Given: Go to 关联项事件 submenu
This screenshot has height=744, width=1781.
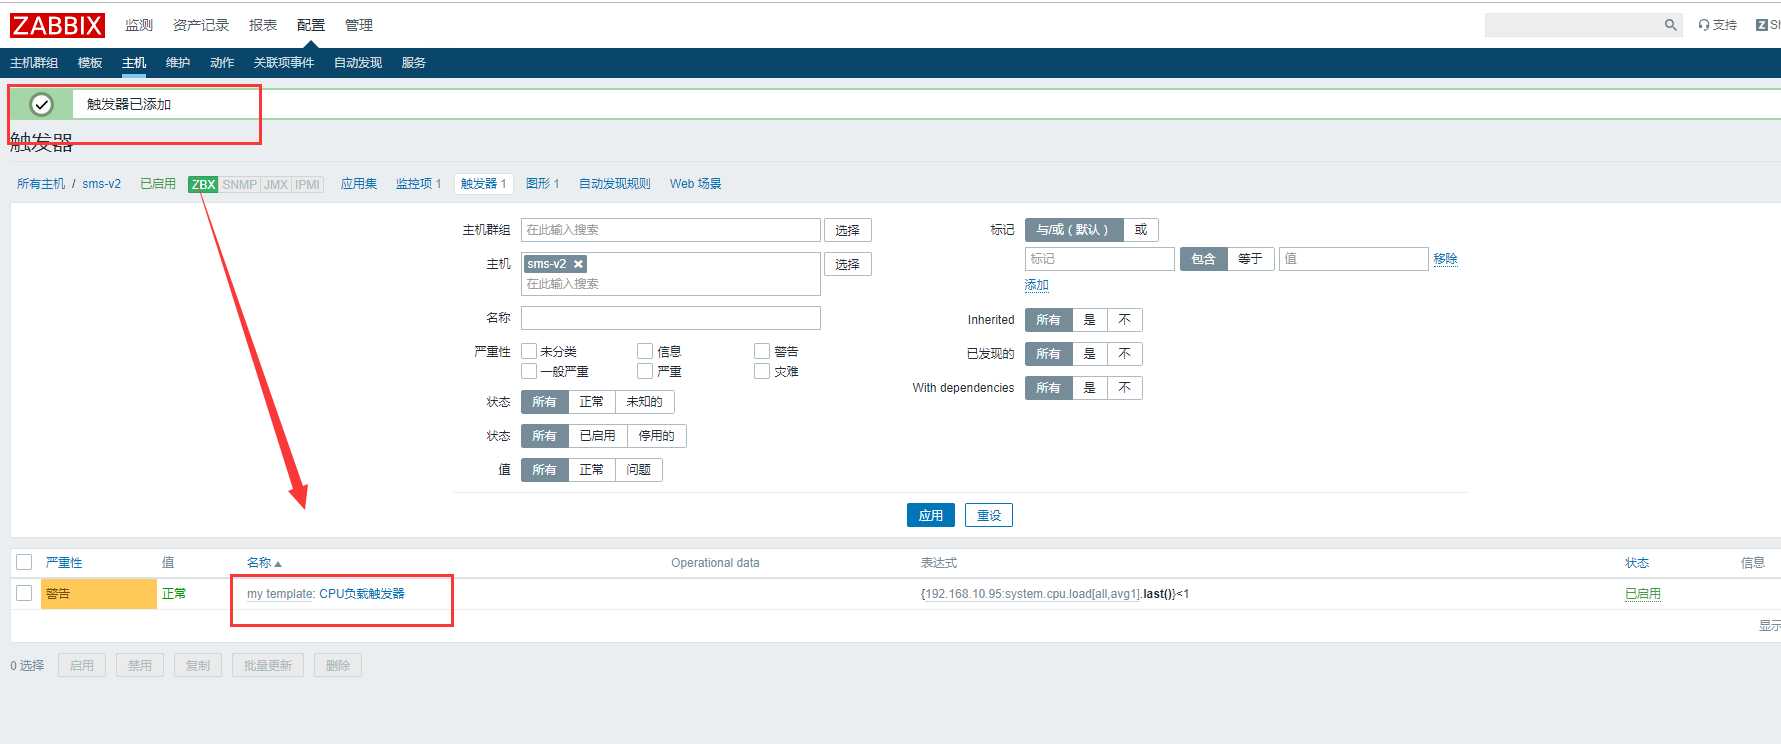Looking at the screenshot, I should [284, 62].
